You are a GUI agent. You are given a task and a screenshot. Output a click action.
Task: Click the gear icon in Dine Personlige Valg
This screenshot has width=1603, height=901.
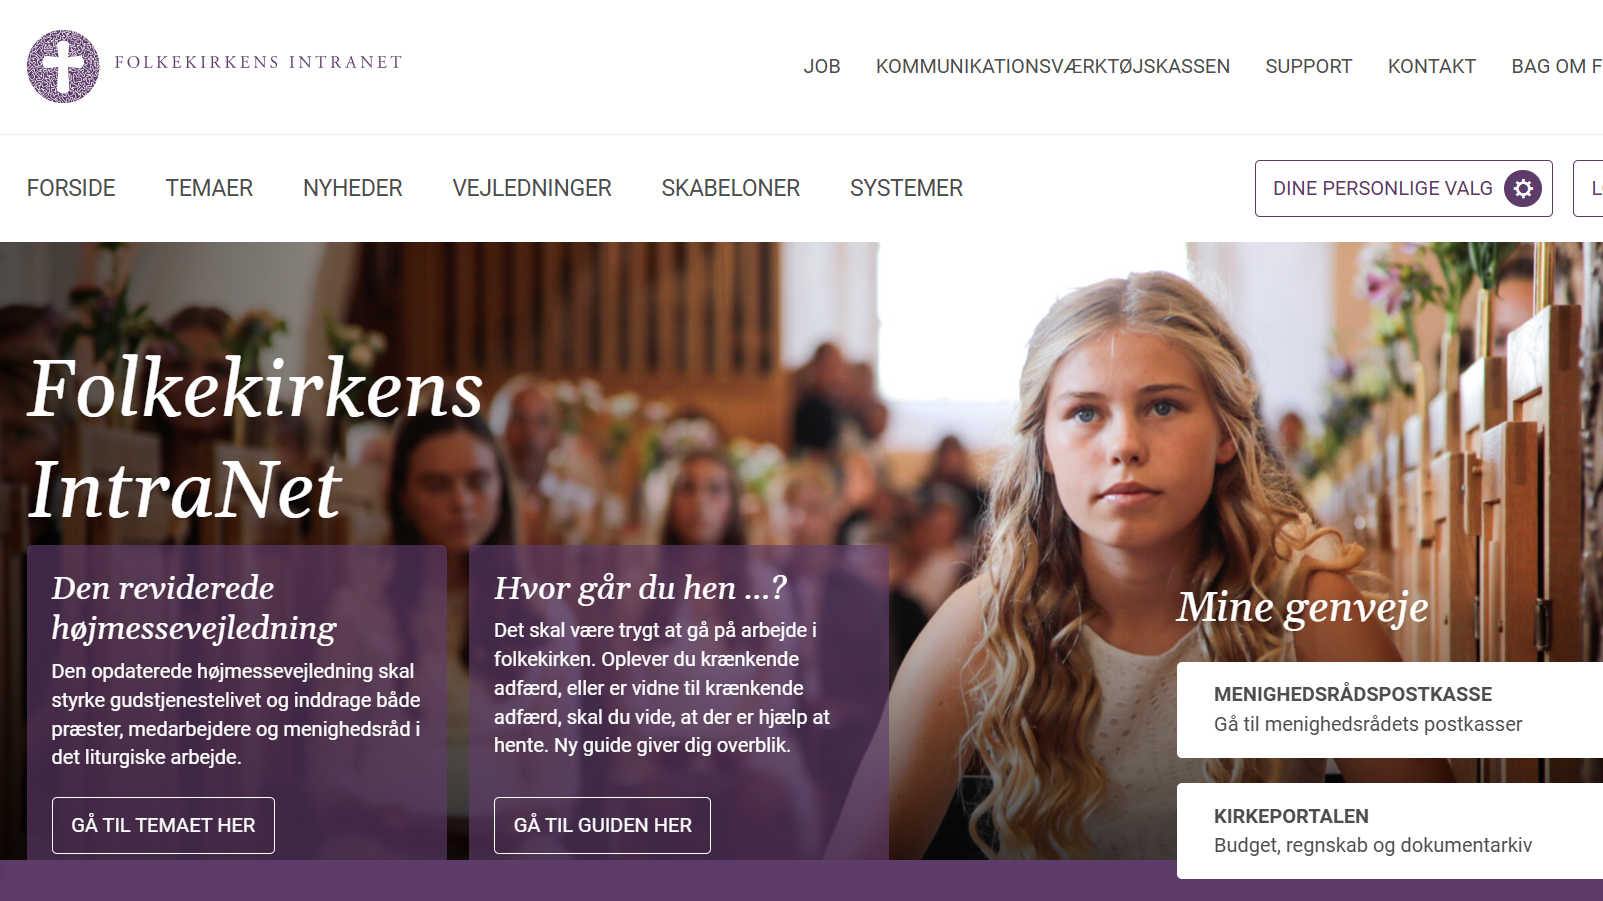click(x=1523, y=188)
